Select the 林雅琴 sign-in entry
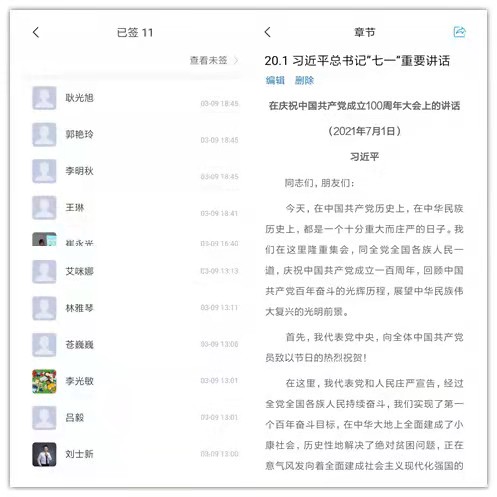 tap(136, 308)
